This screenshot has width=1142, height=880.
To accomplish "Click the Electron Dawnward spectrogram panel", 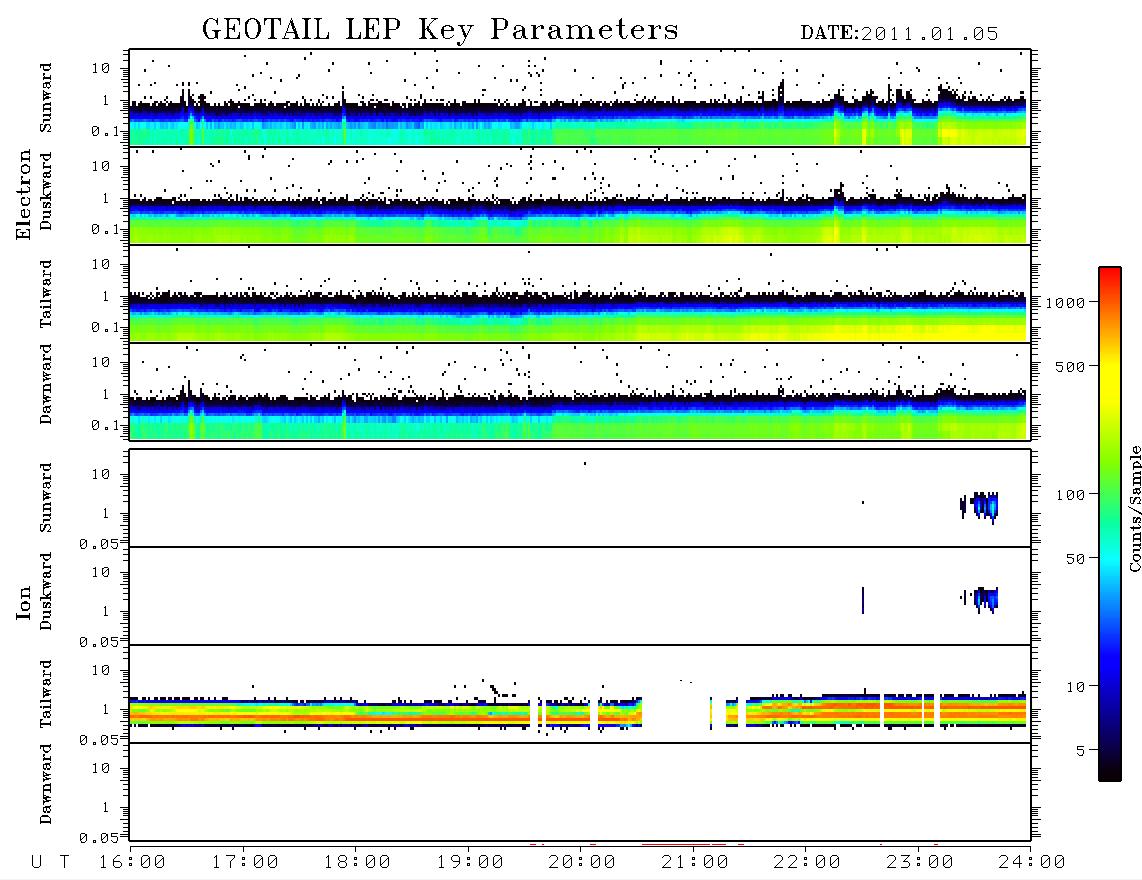I will (x=580, y=391).
